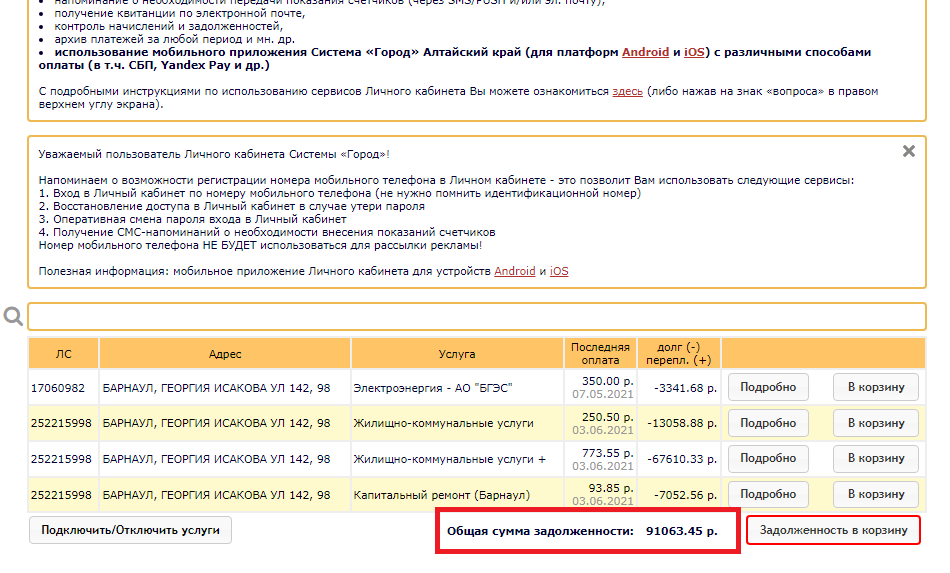This screenshot has height=573, width=950.
Task: Click the 'Последняя оплата' column header
Action: tap(600, 354)
